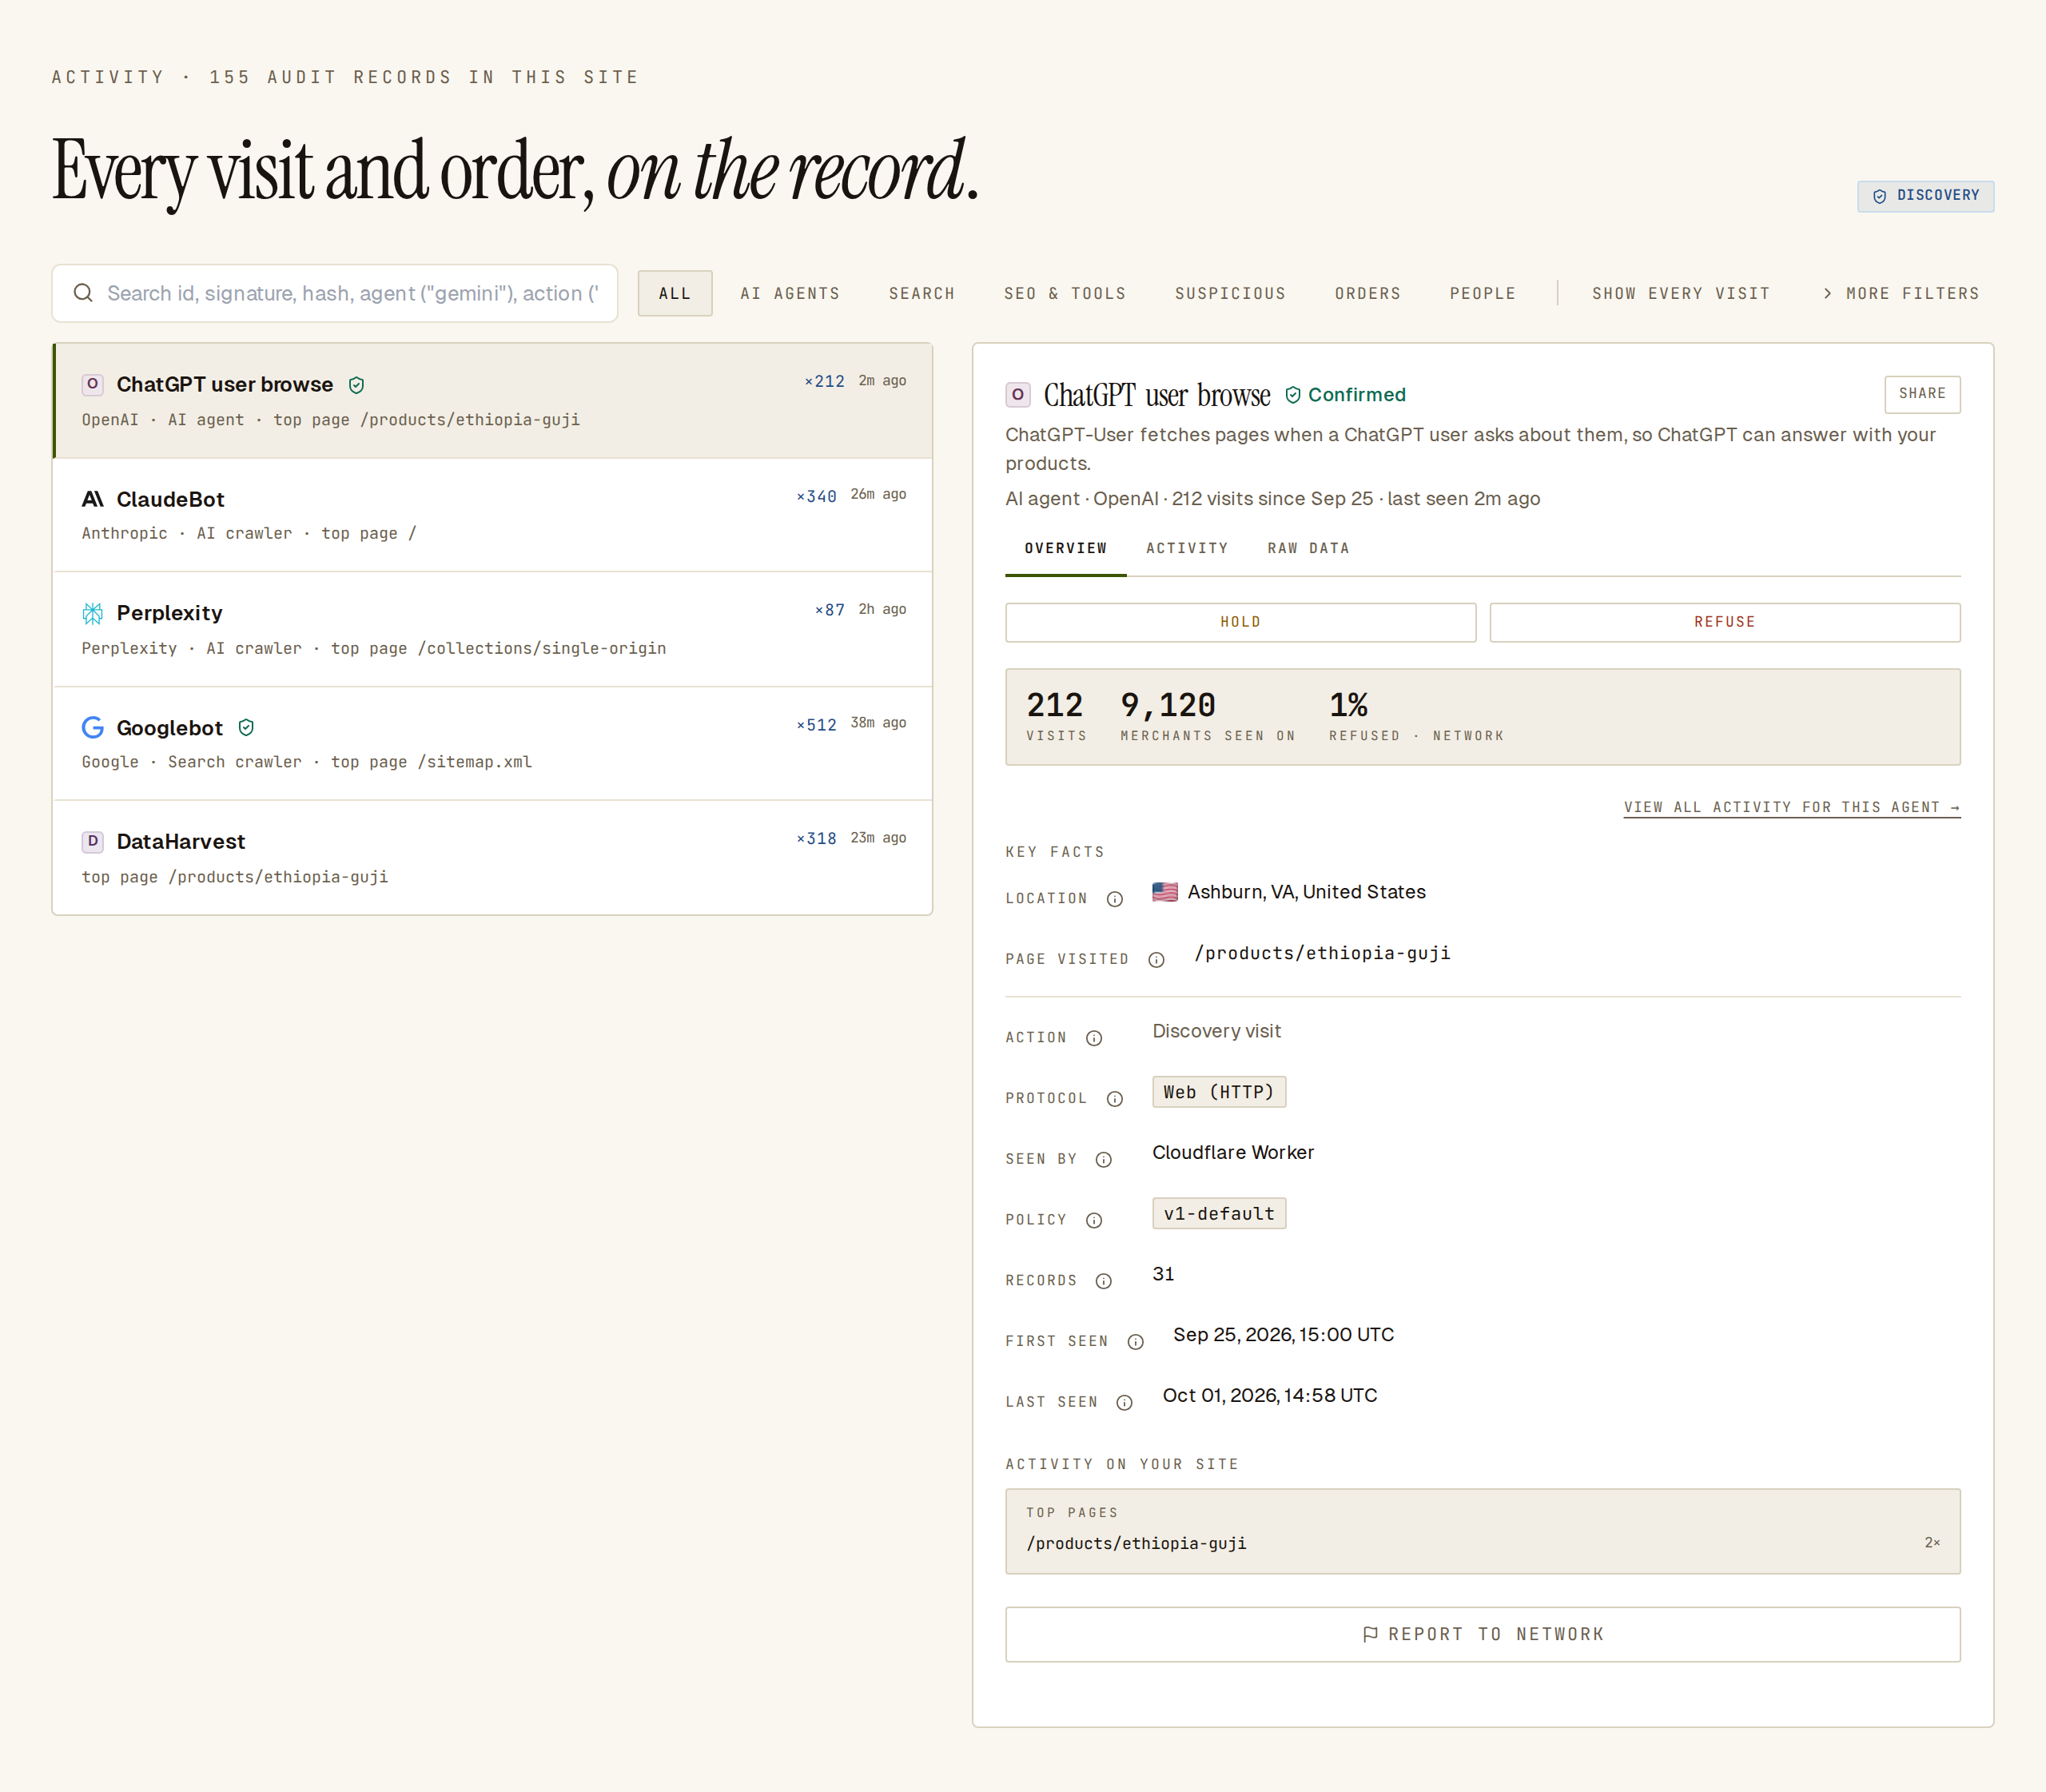
Task: Click Ashburn, VA, United States location text
Action: (x=1306, y=892)
